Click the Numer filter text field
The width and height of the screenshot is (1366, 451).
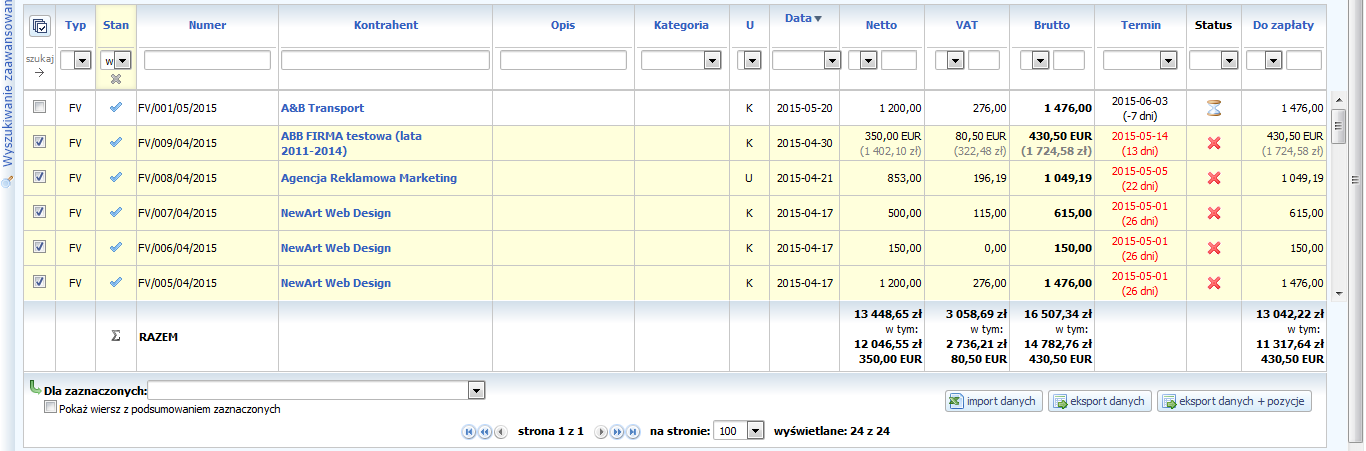[207, 61]
